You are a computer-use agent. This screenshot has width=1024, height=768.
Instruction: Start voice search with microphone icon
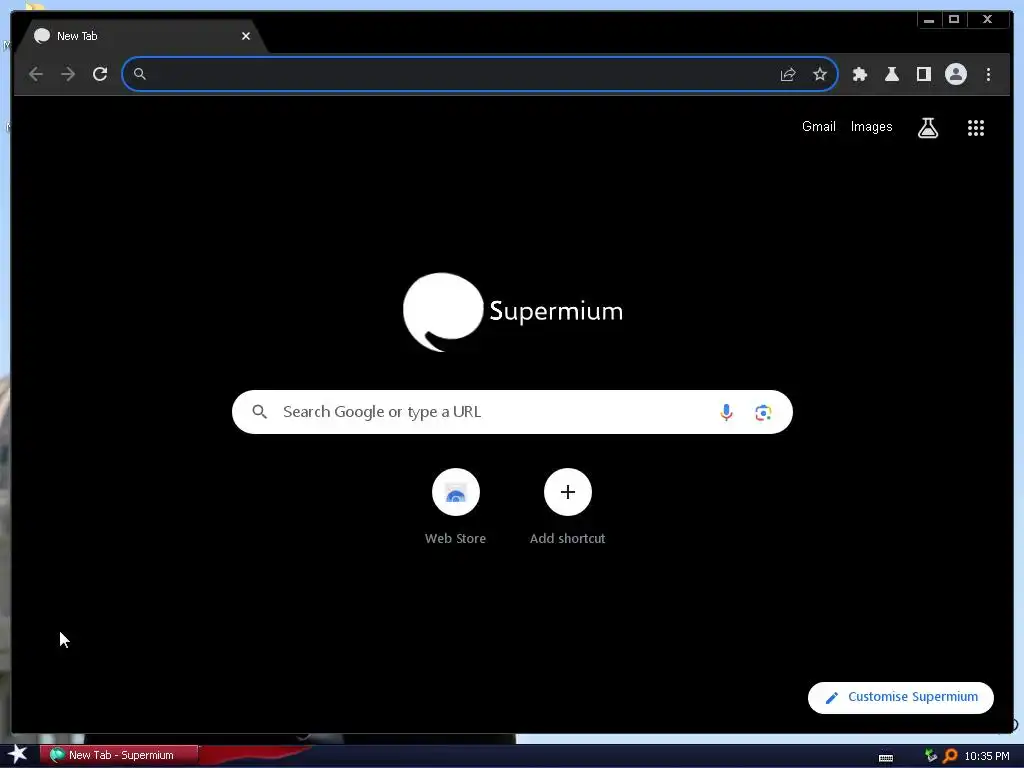click(x=726, y=412)
